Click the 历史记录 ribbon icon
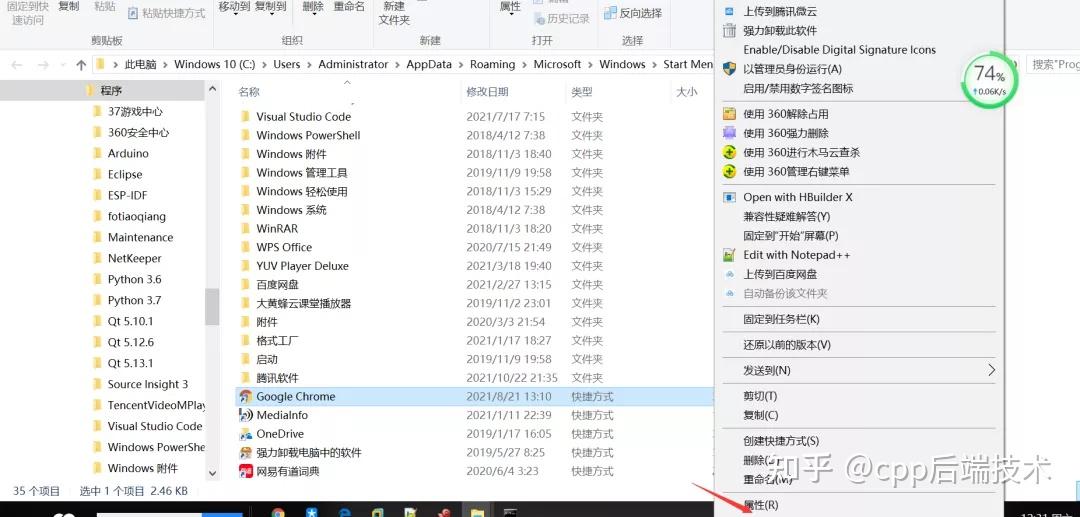Viewport: 1080px width, 517px height. [538, 18]
